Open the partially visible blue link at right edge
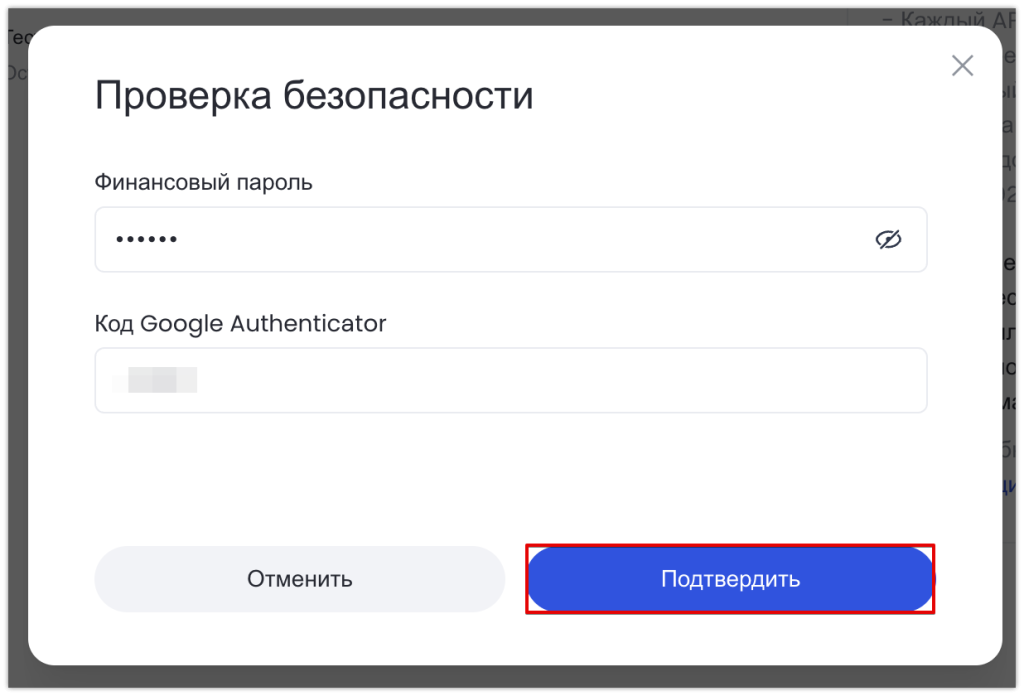This screenshot has width=1024, height=696. point(1010,484)
